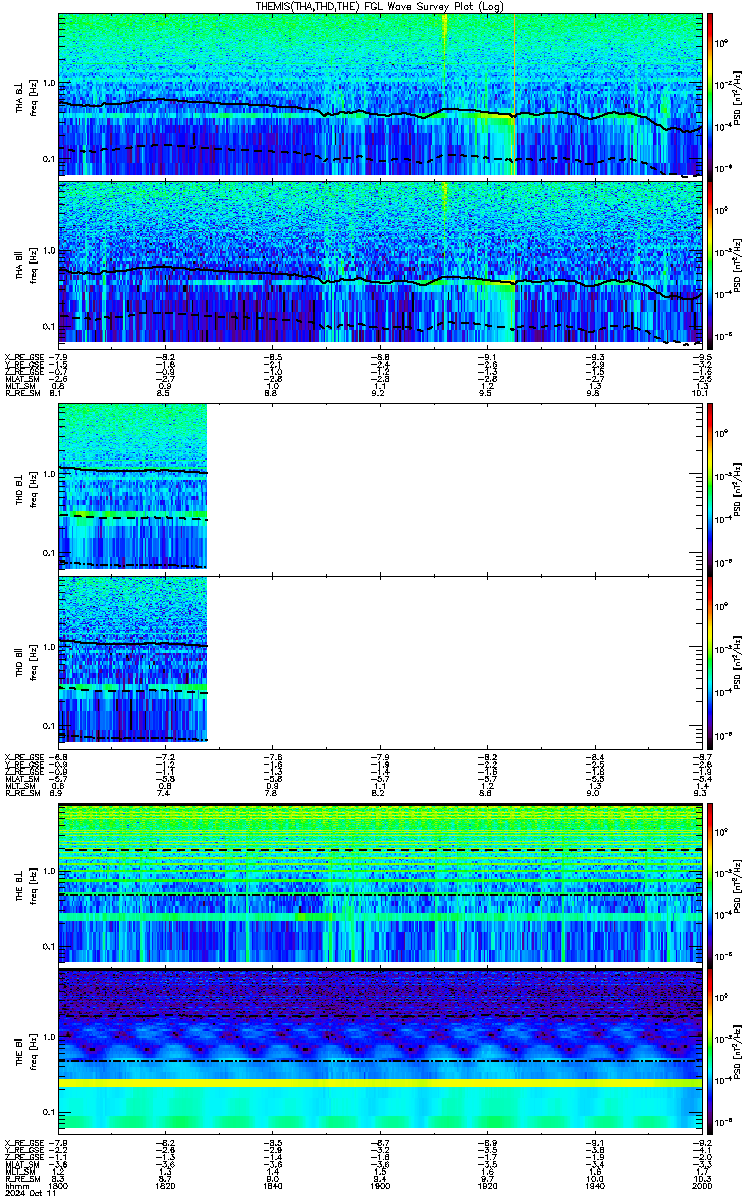Select the THD B-perpendicular spectrogram data region
750x1200 pixels.
[133, 487]
